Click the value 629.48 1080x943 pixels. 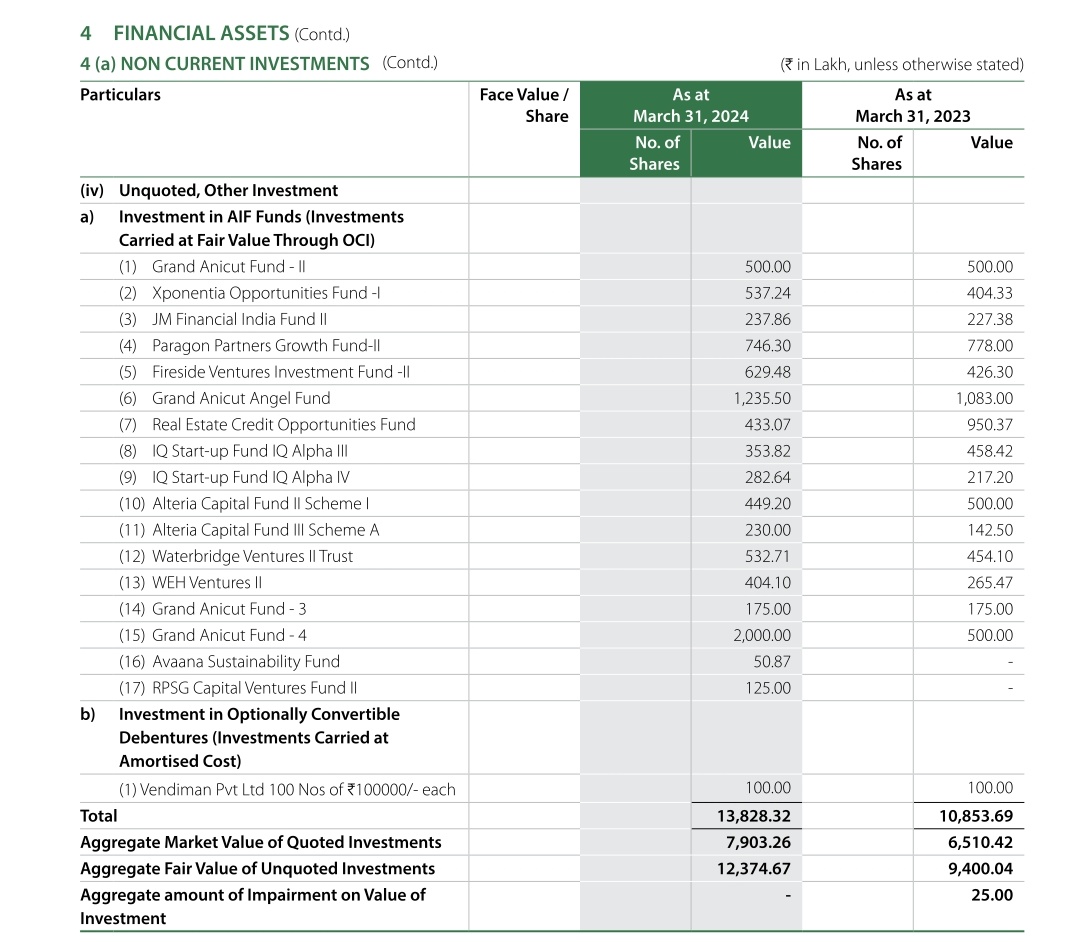pyautogui.click(x=767, y=372)
